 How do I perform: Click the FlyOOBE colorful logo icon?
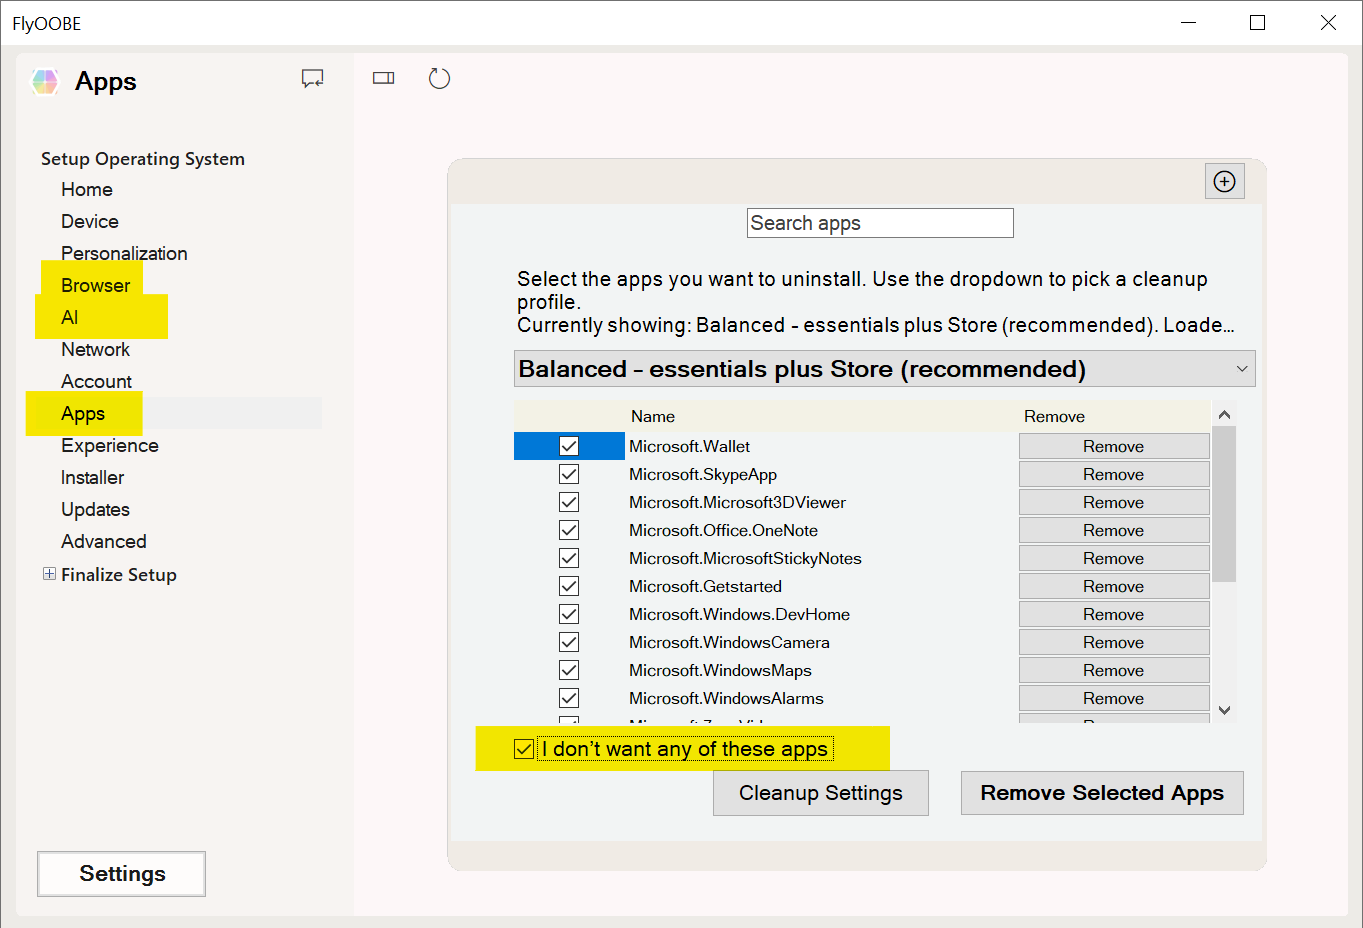click(45, 82)
